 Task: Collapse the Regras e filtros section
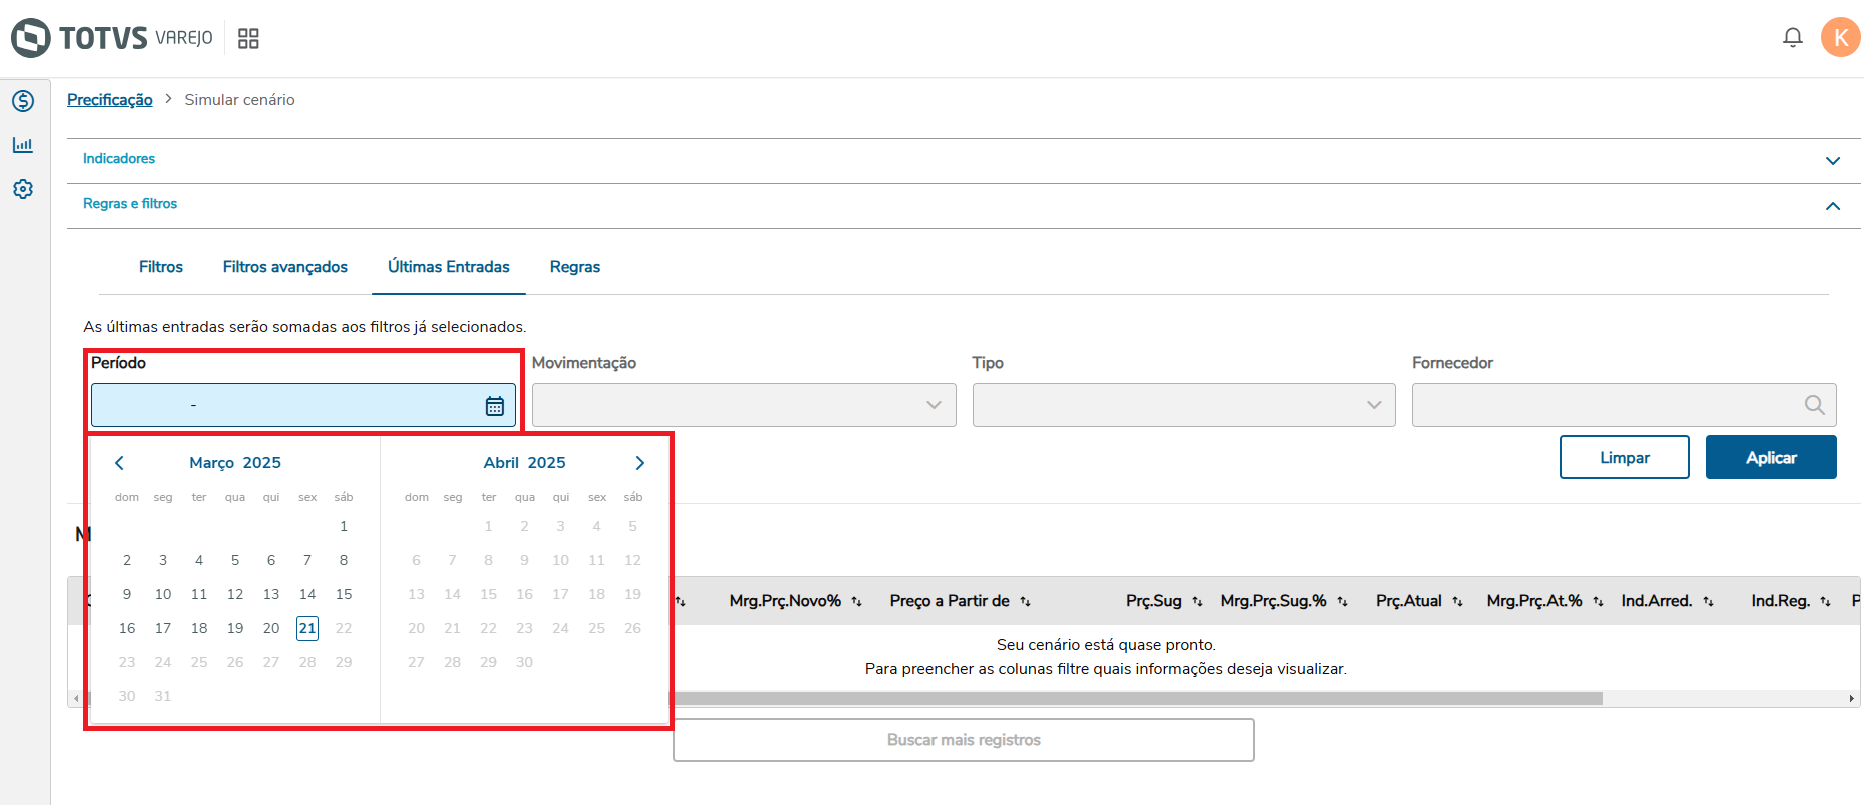1832,206
